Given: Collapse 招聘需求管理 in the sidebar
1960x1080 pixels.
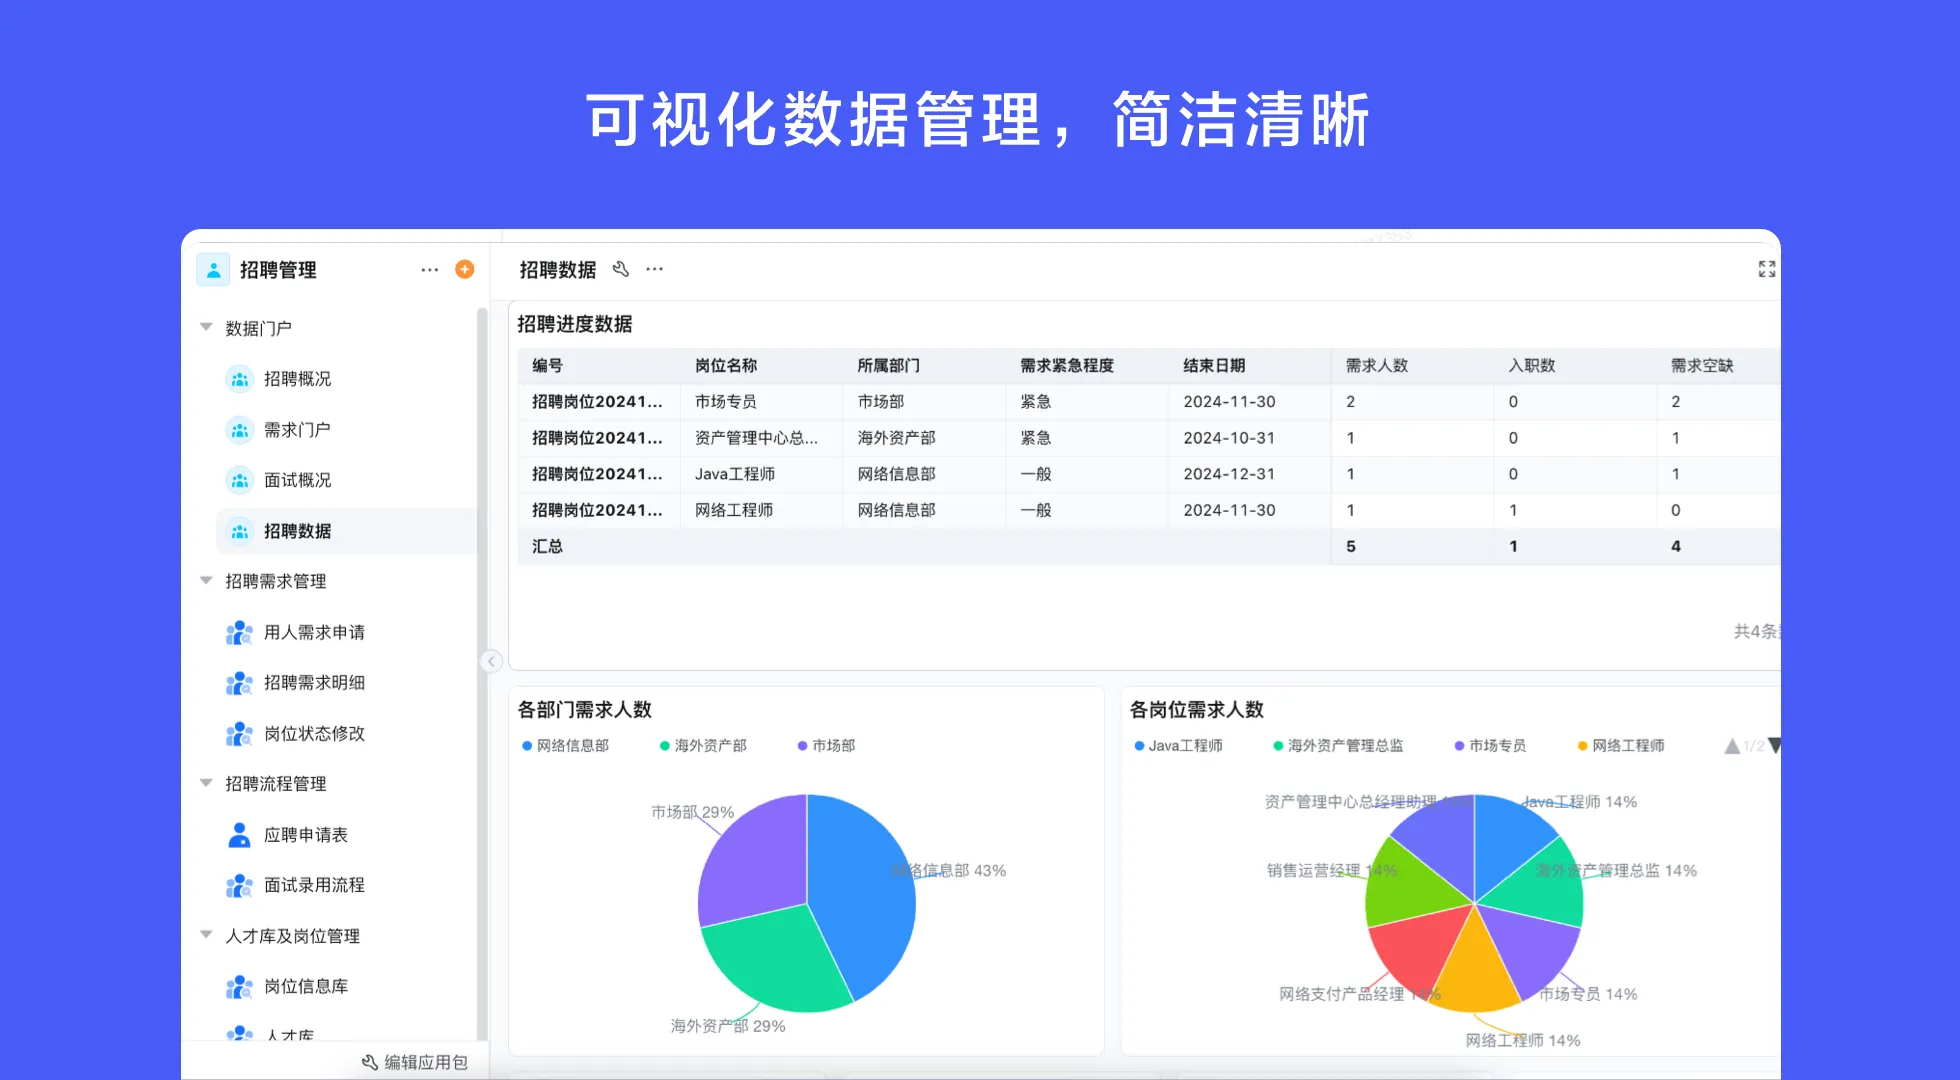Looking at the screenshot, I should pos(205,580).
